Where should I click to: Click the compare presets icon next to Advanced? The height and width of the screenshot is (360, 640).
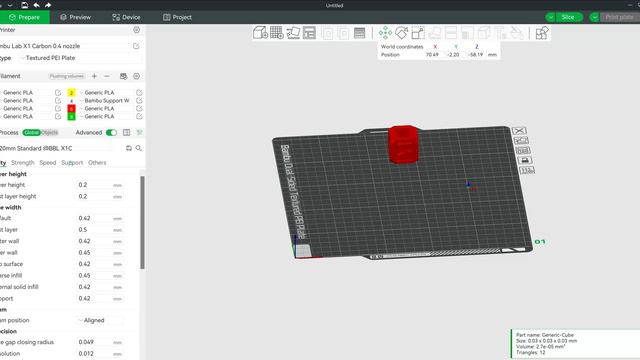point(127,133)
